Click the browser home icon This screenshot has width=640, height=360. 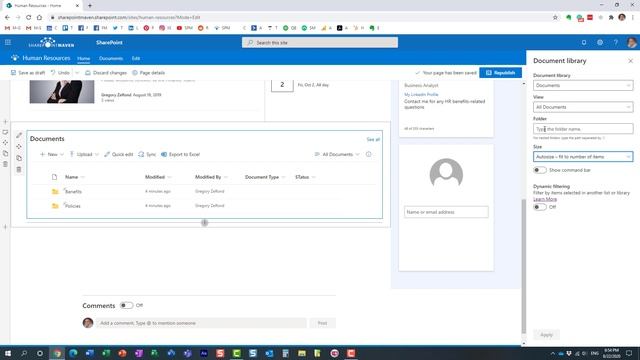click(39, 18)
